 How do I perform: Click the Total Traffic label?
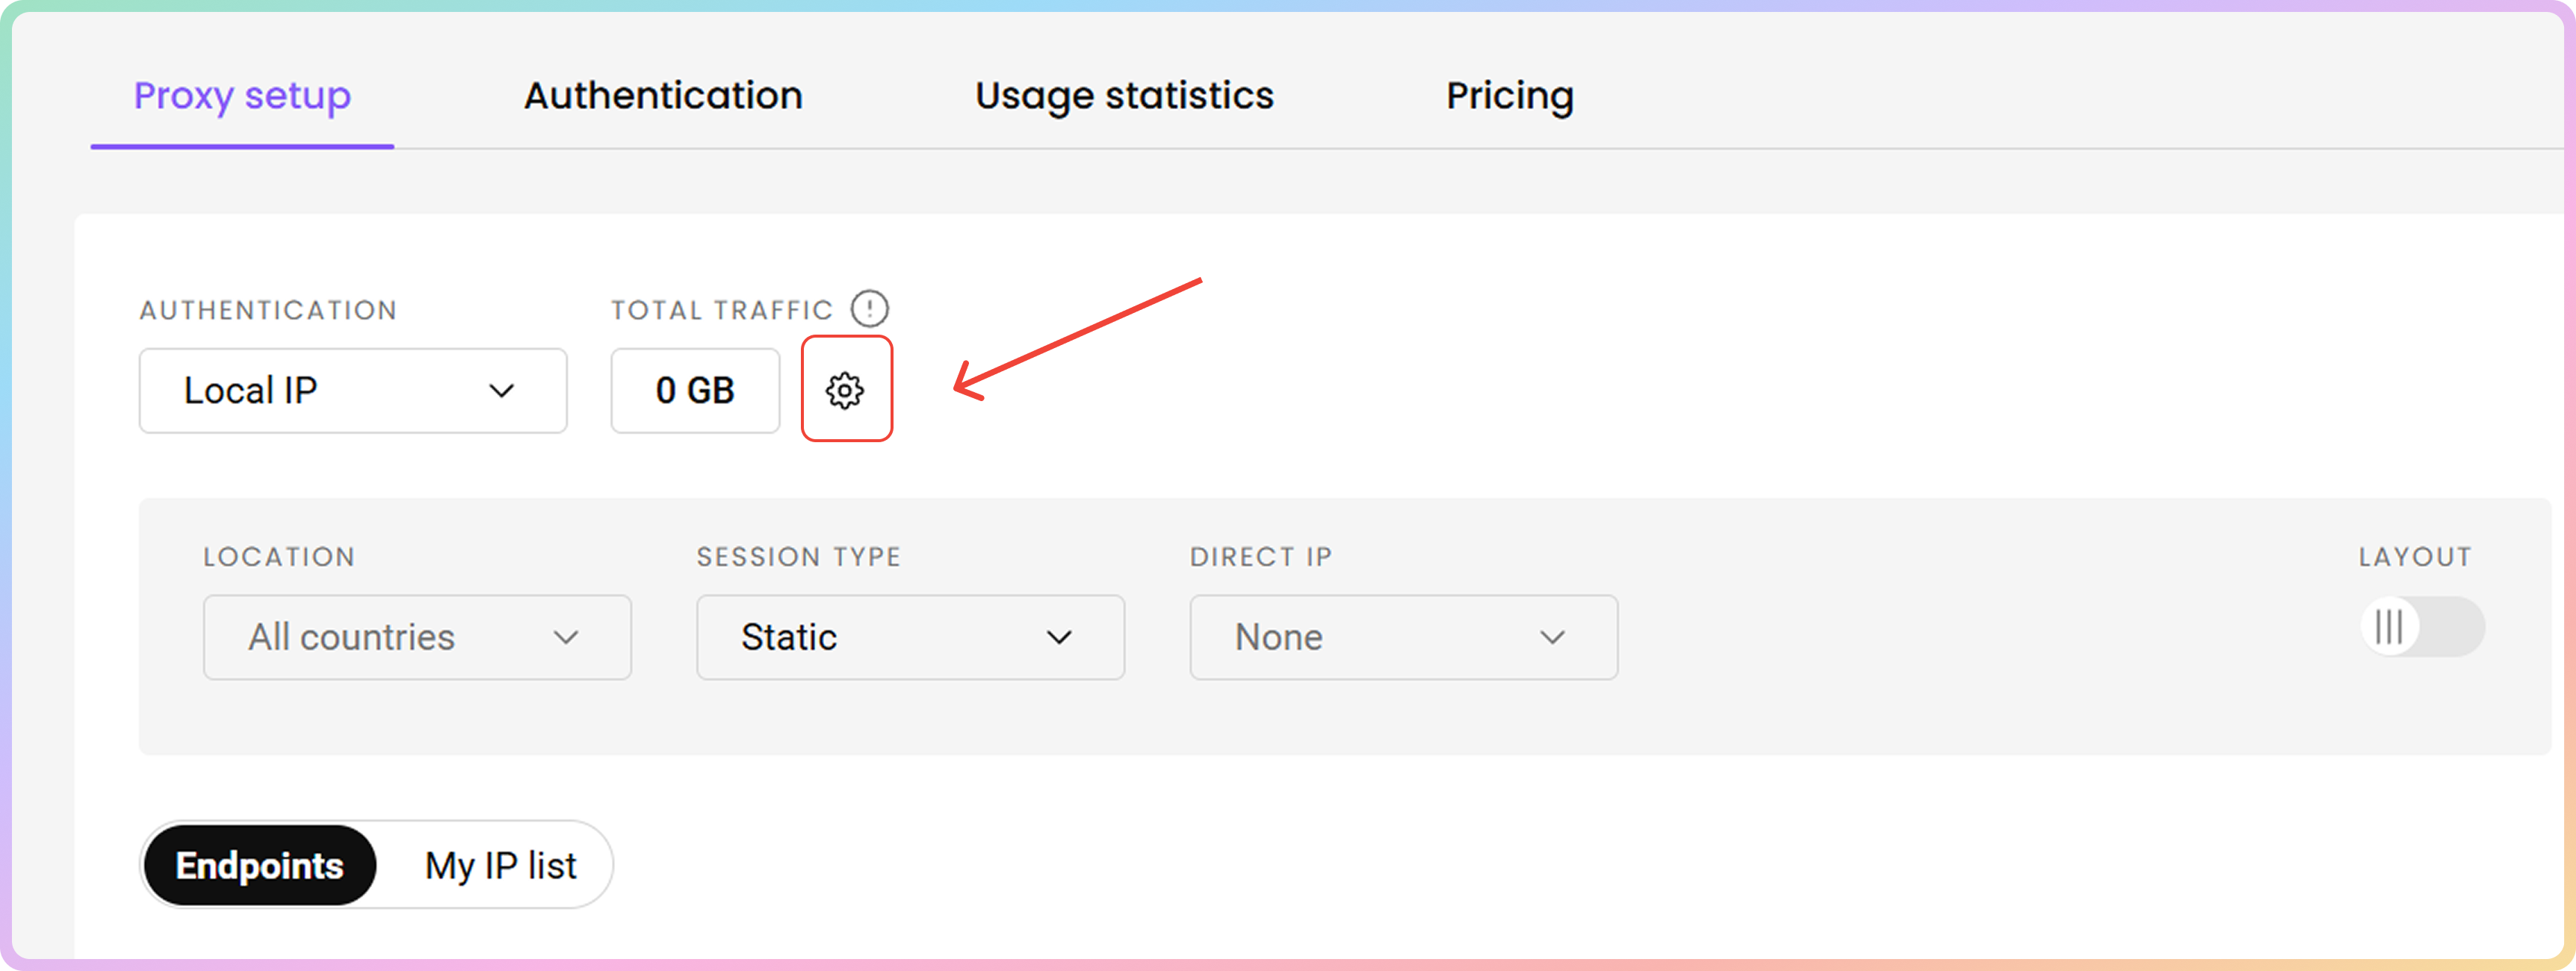click(721, 310)
